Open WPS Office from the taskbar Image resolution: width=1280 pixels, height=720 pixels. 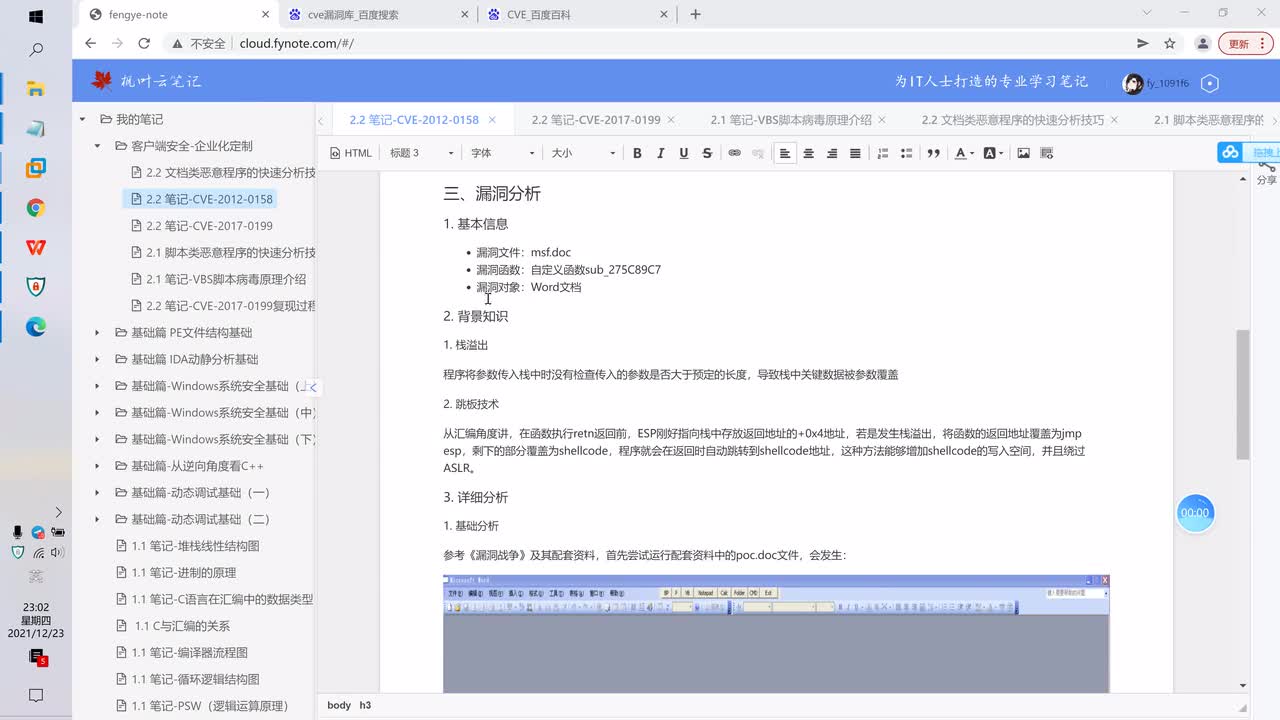36,247
